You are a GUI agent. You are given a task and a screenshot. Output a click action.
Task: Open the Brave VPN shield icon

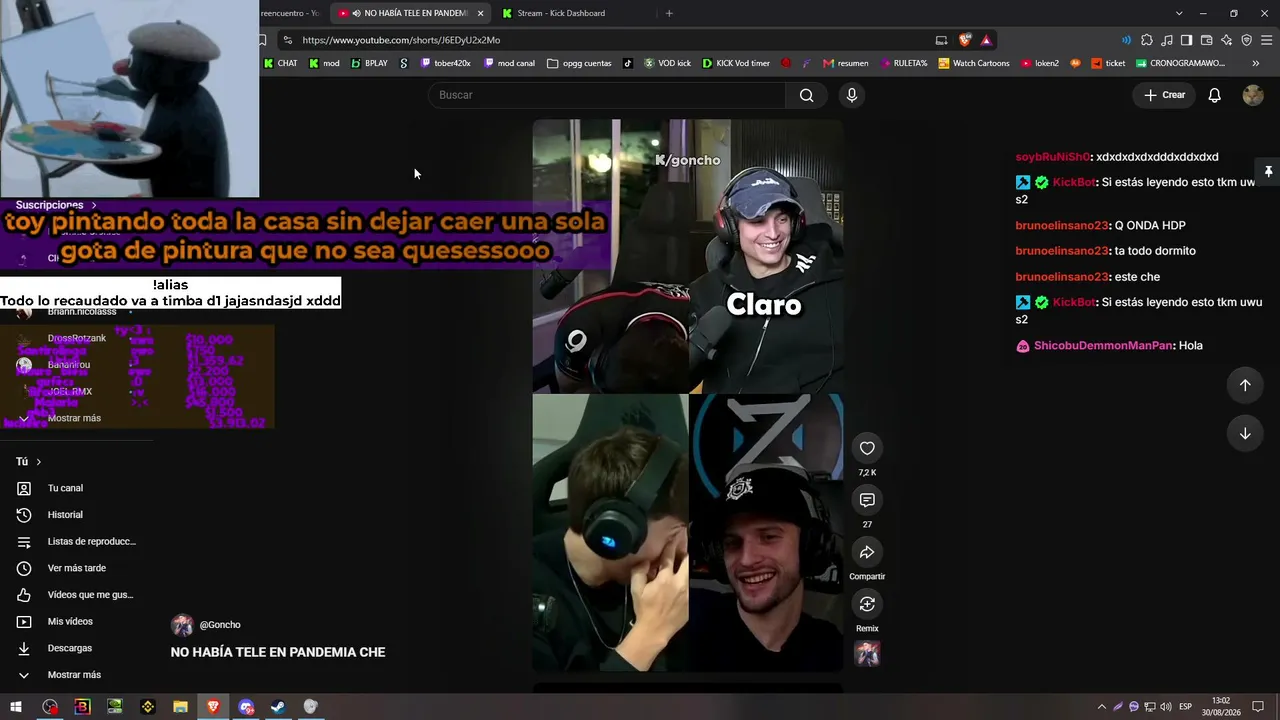(1246, 40)
